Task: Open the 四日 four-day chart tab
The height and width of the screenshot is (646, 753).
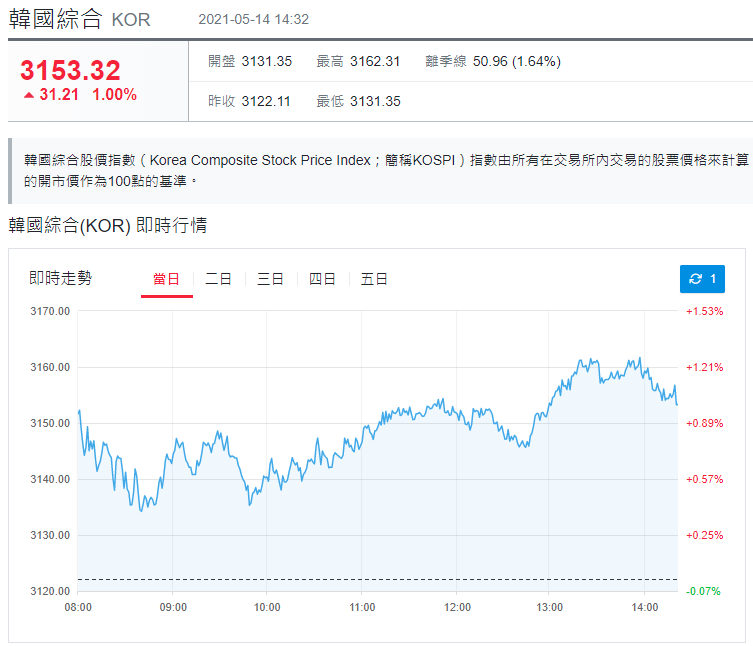Action: pyautogui.click(x=322, y=279)
